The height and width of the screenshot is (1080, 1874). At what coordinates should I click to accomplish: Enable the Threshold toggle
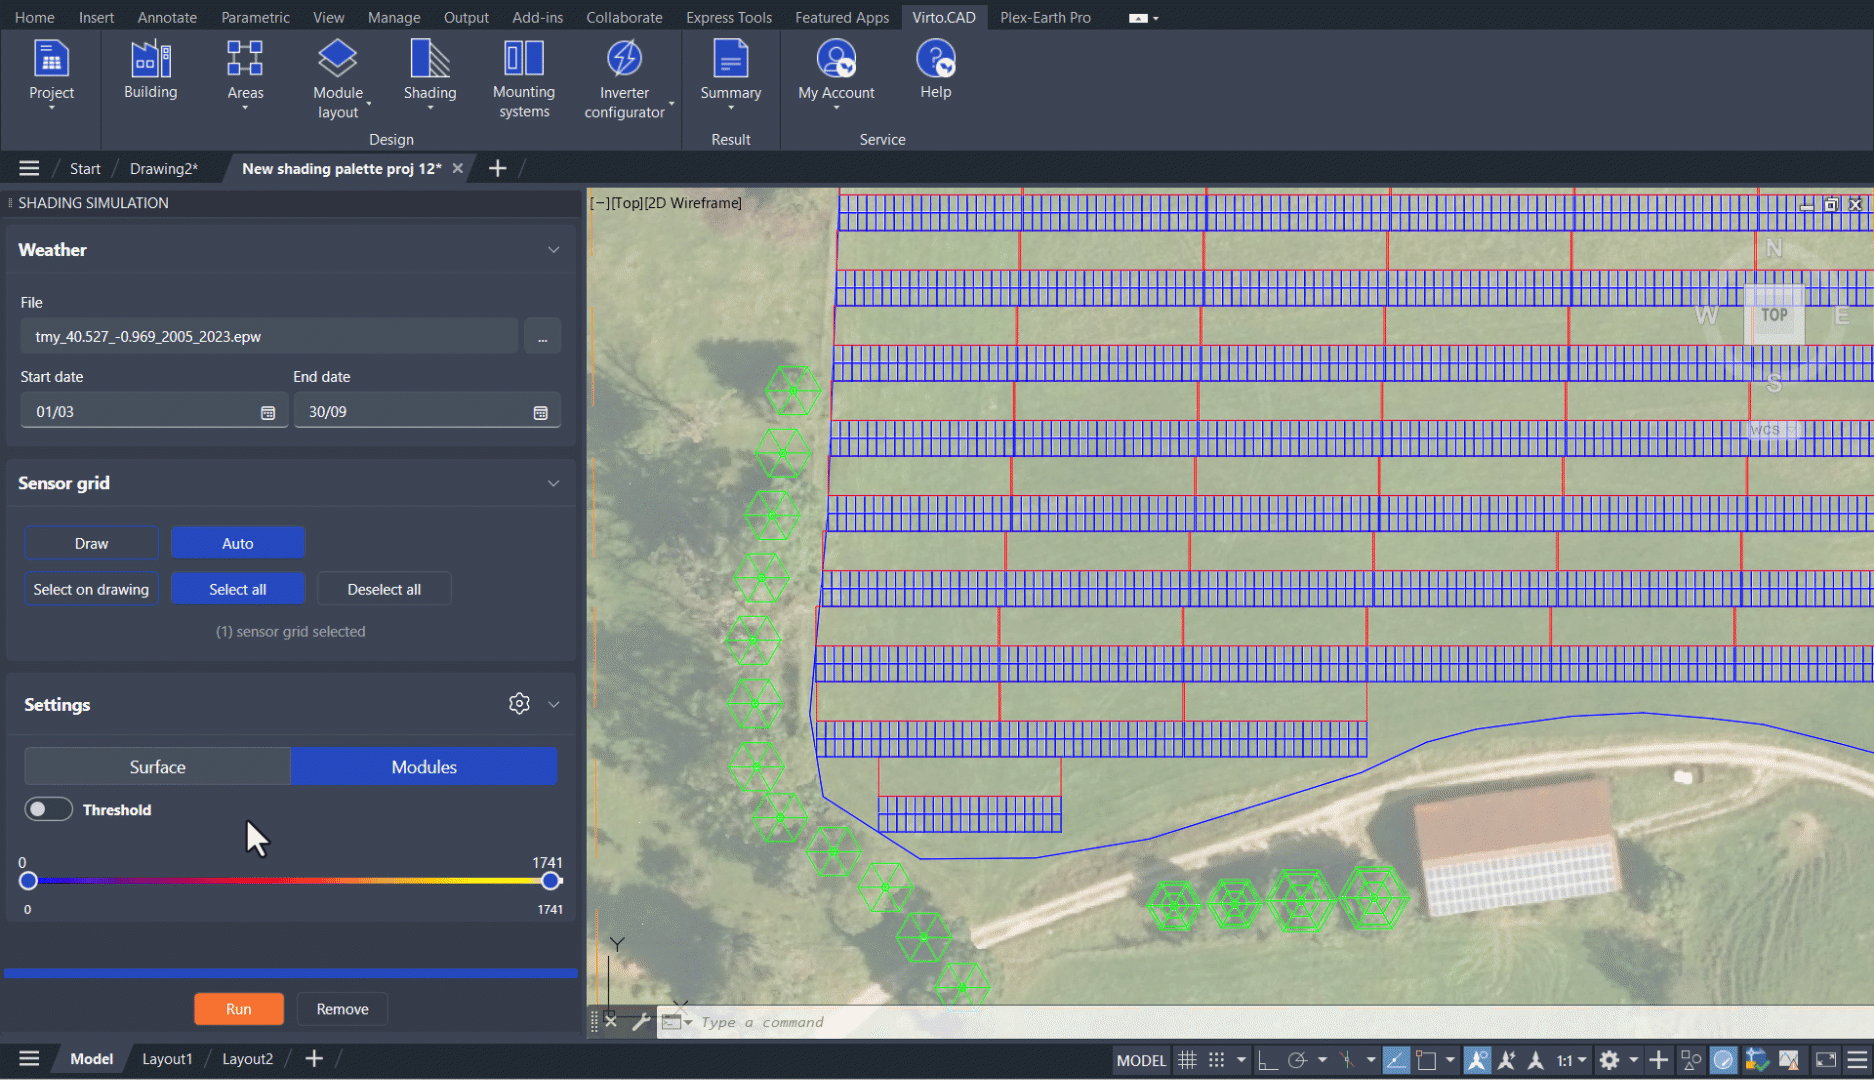(x=48, y=809)
